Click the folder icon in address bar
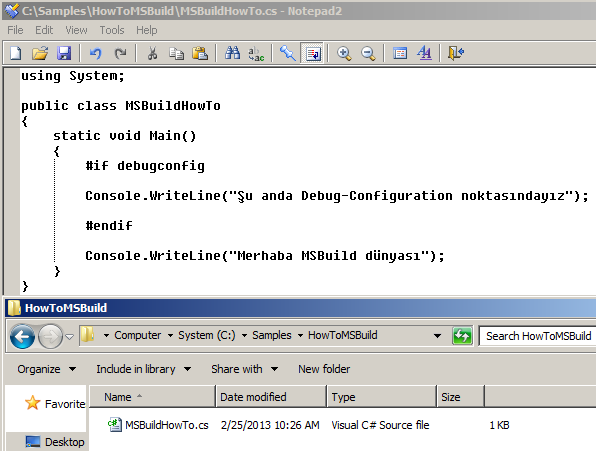Screen dimensions: 596x451 click(88, 335)
